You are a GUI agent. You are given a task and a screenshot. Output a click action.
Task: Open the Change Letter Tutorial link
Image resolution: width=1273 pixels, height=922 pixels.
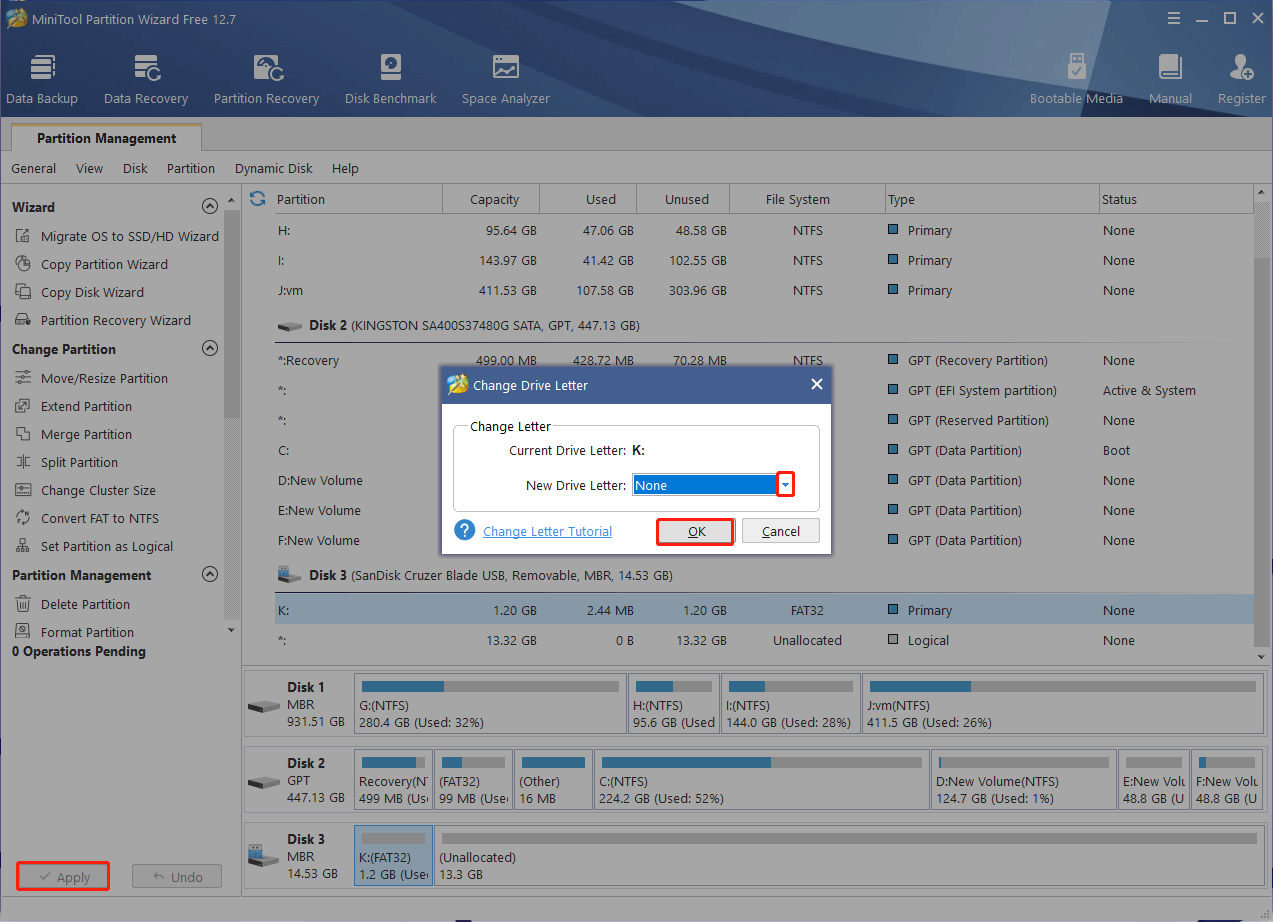coord(547,531)
